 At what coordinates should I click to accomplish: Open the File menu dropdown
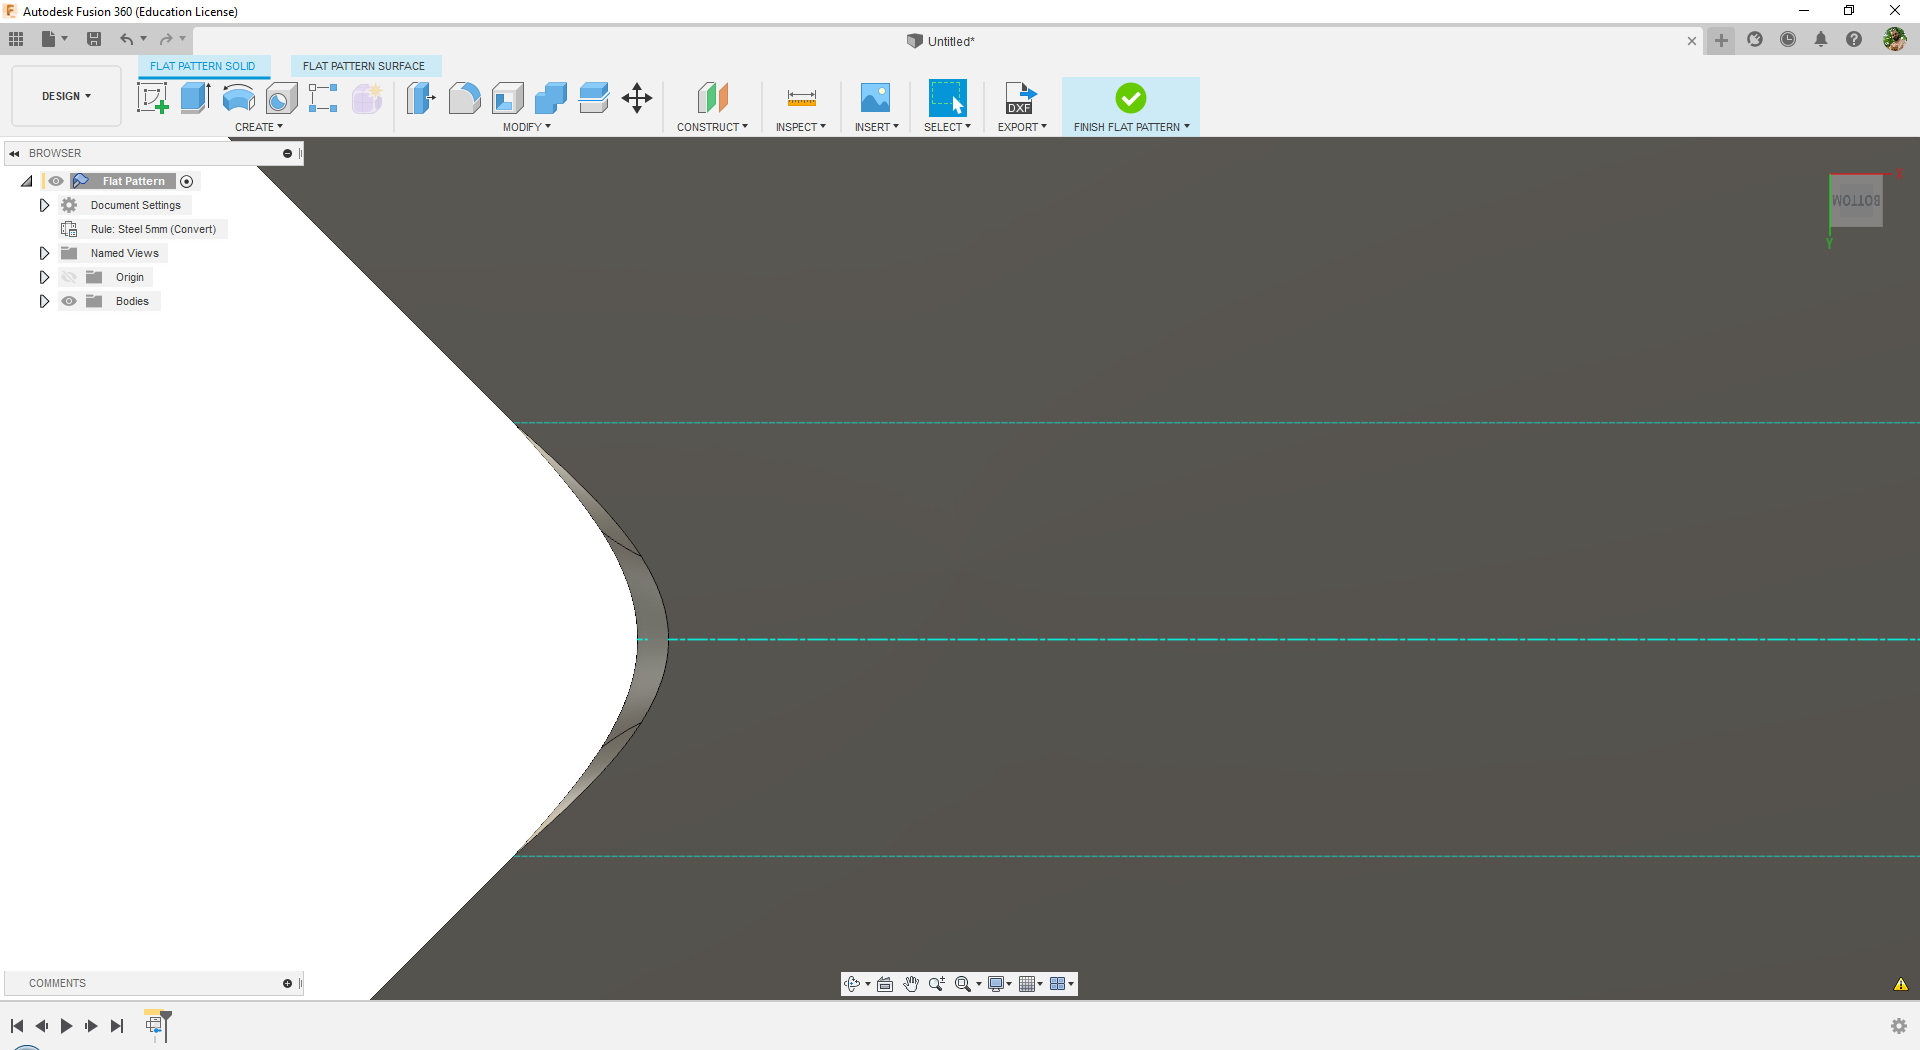(54, 39)
